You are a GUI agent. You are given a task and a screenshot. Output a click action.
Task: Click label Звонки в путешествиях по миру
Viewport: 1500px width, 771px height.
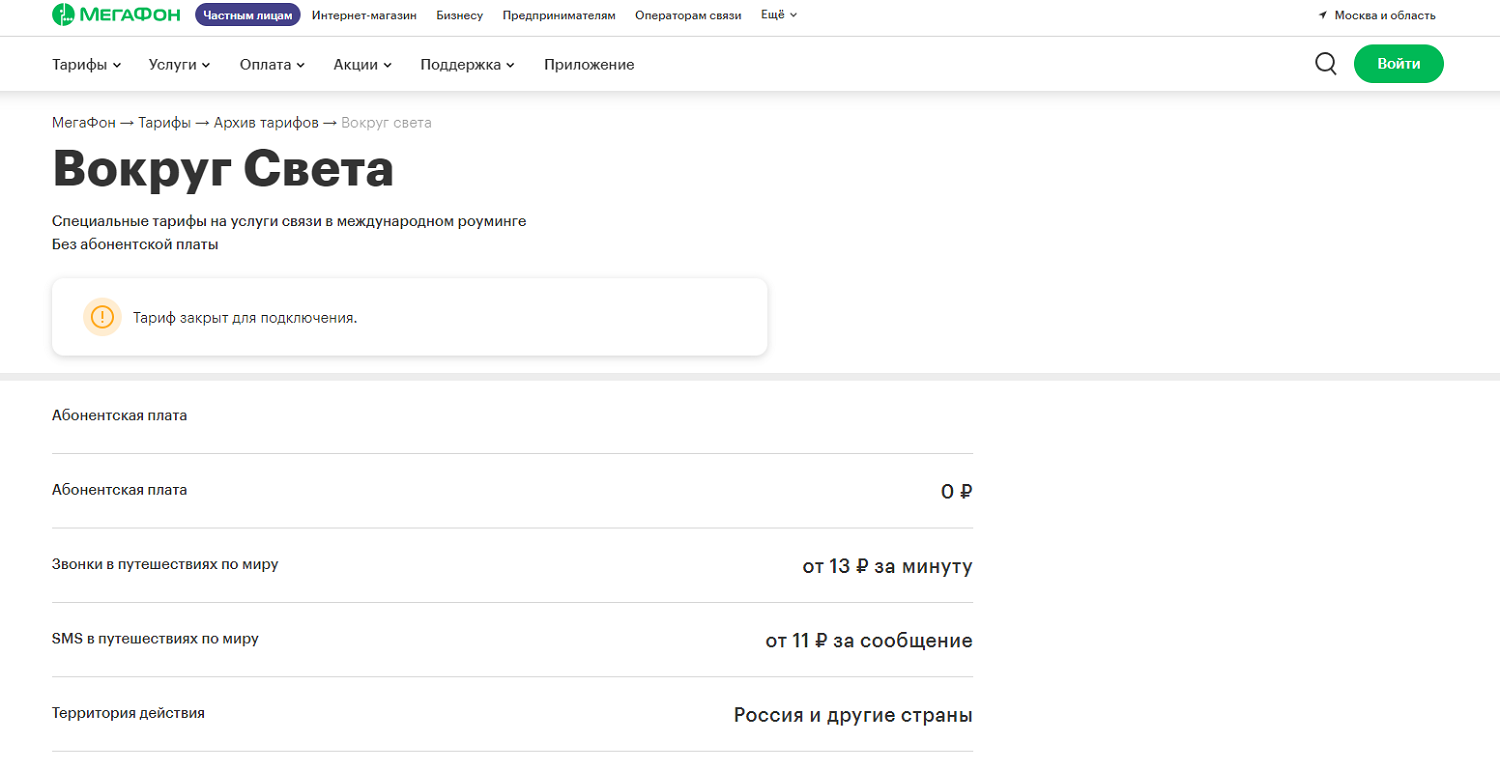coord(165,564)
